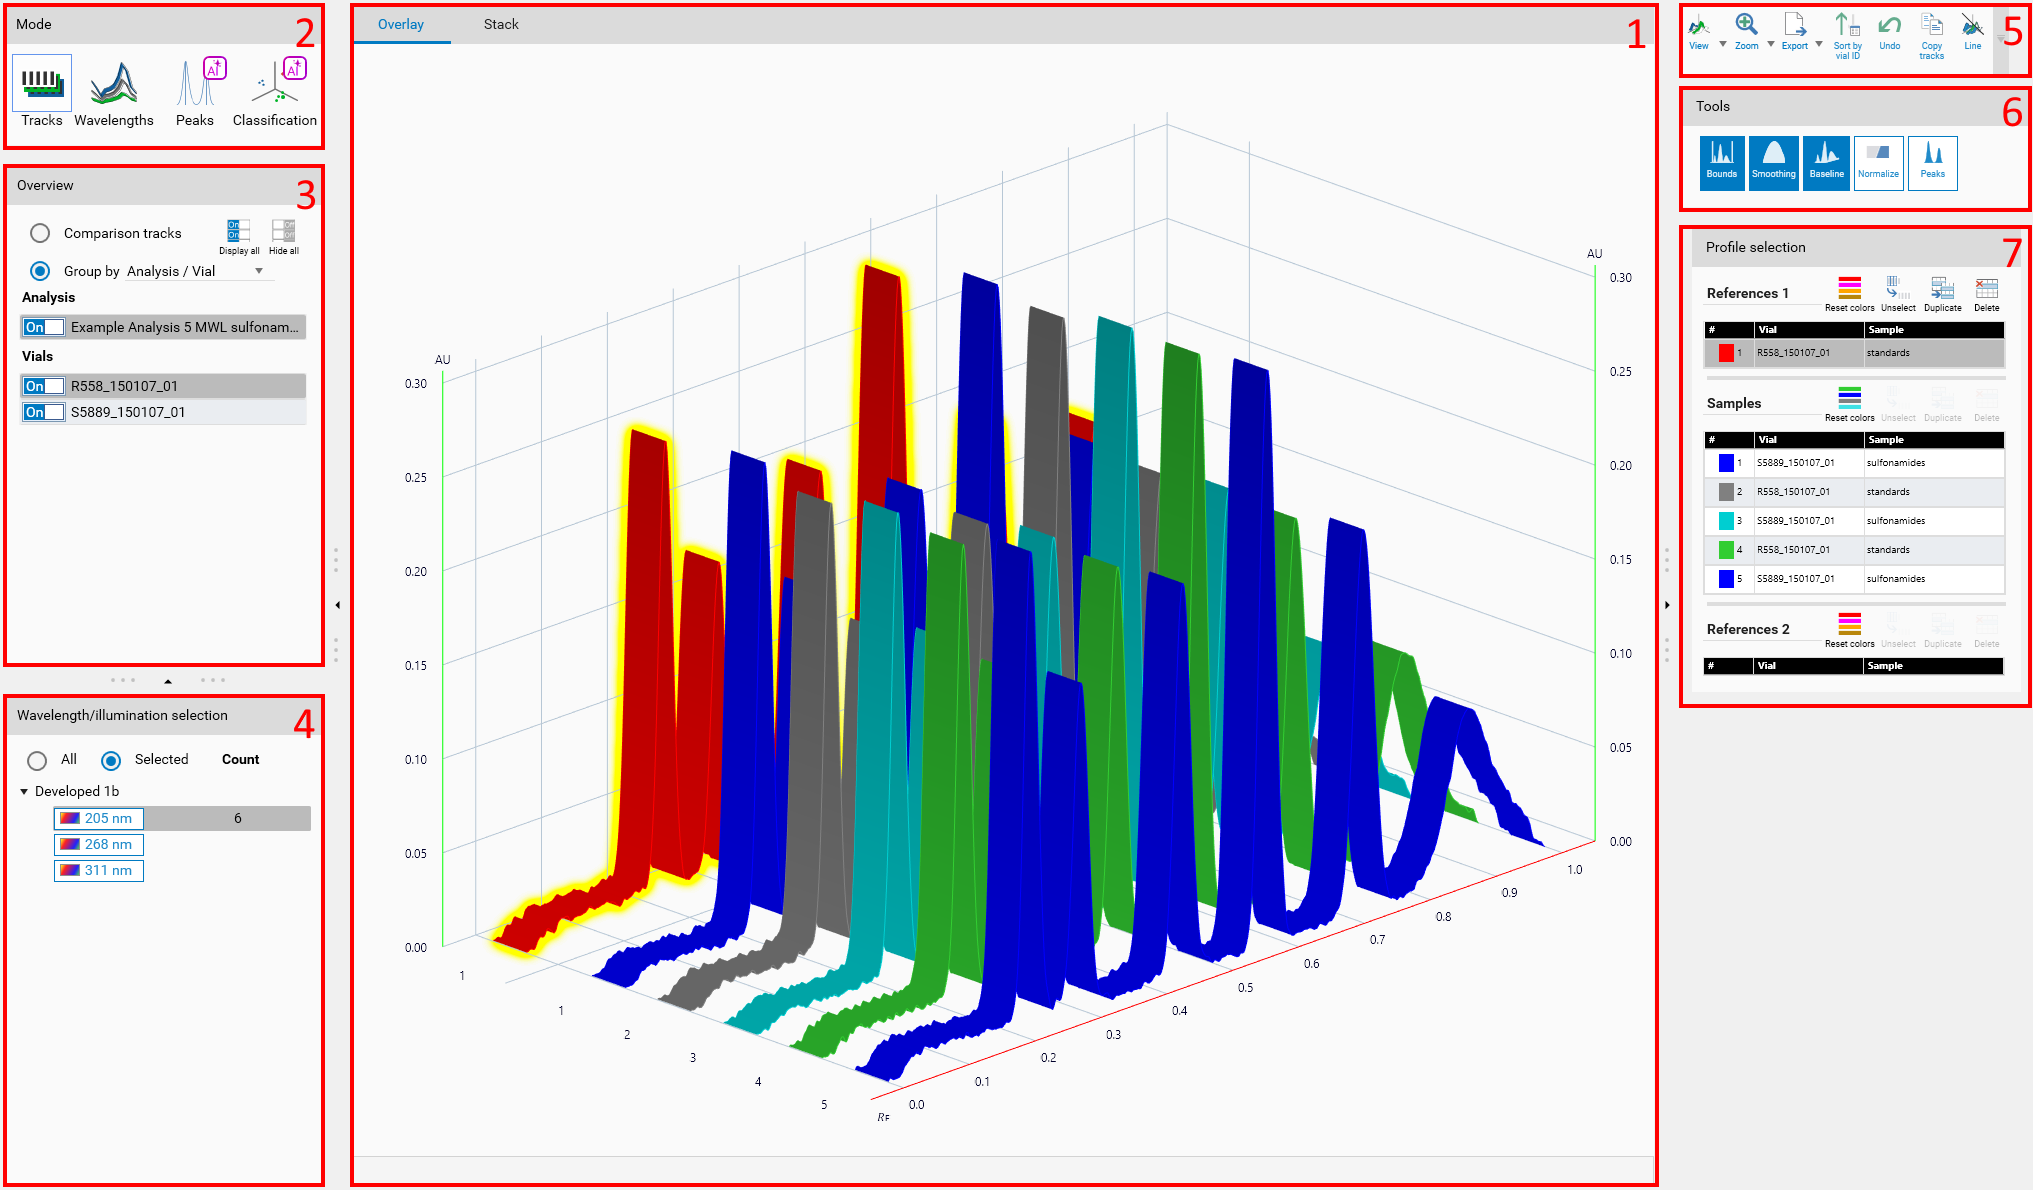
Task: Select the Overlay tab
Action: (401, 24)
